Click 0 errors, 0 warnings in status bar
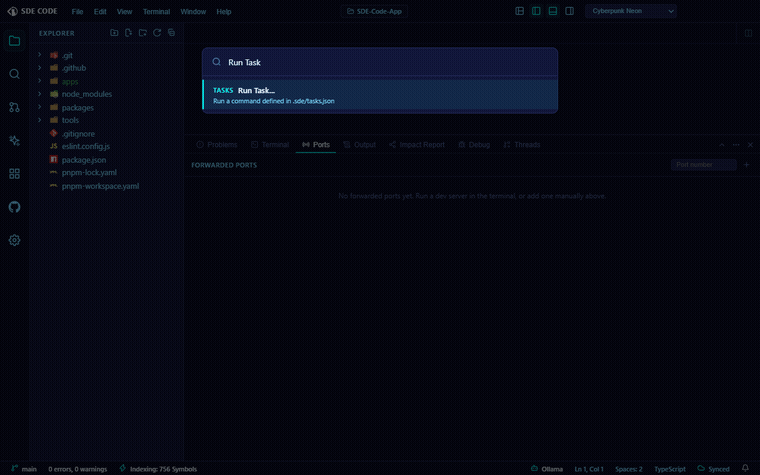The height and width of the screenshot is (475, 760). [x=78, y=469]
